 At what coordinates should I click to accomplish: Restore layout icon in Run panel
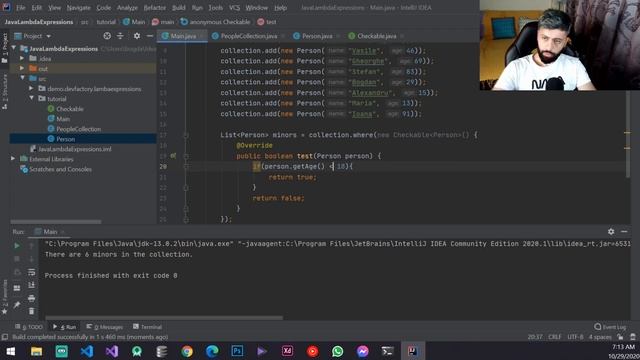click(x=17, y=288)
